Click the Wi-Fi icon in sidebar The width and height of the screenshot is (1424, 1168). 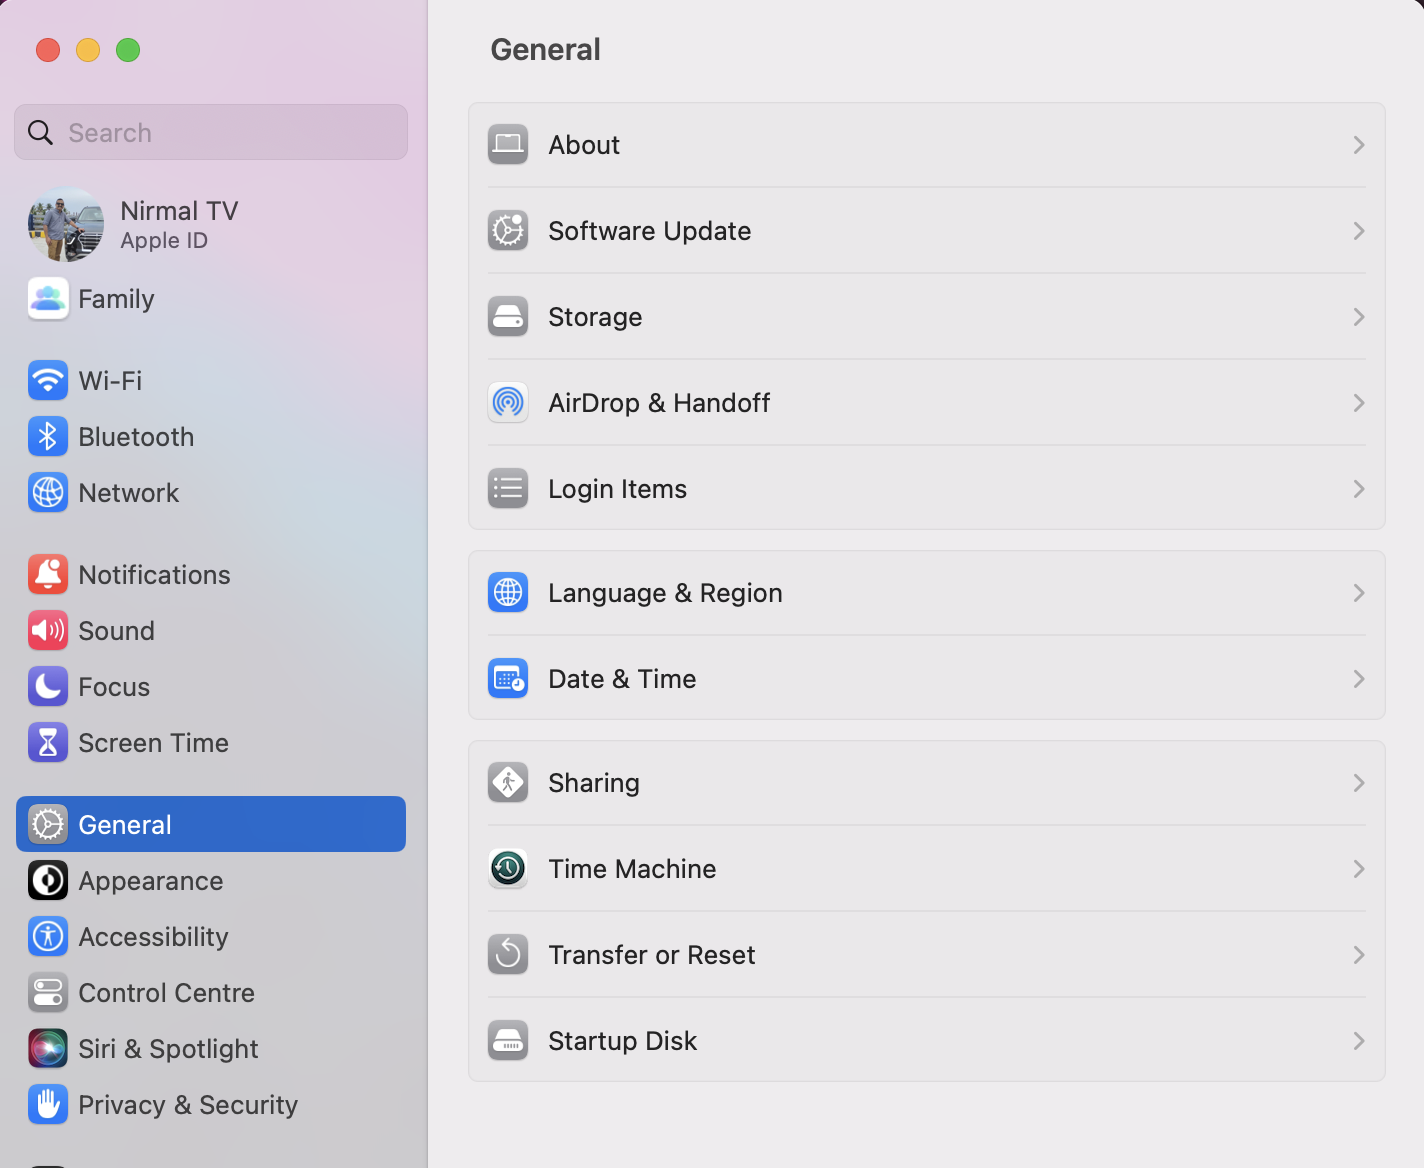click(x=48, y=381)
